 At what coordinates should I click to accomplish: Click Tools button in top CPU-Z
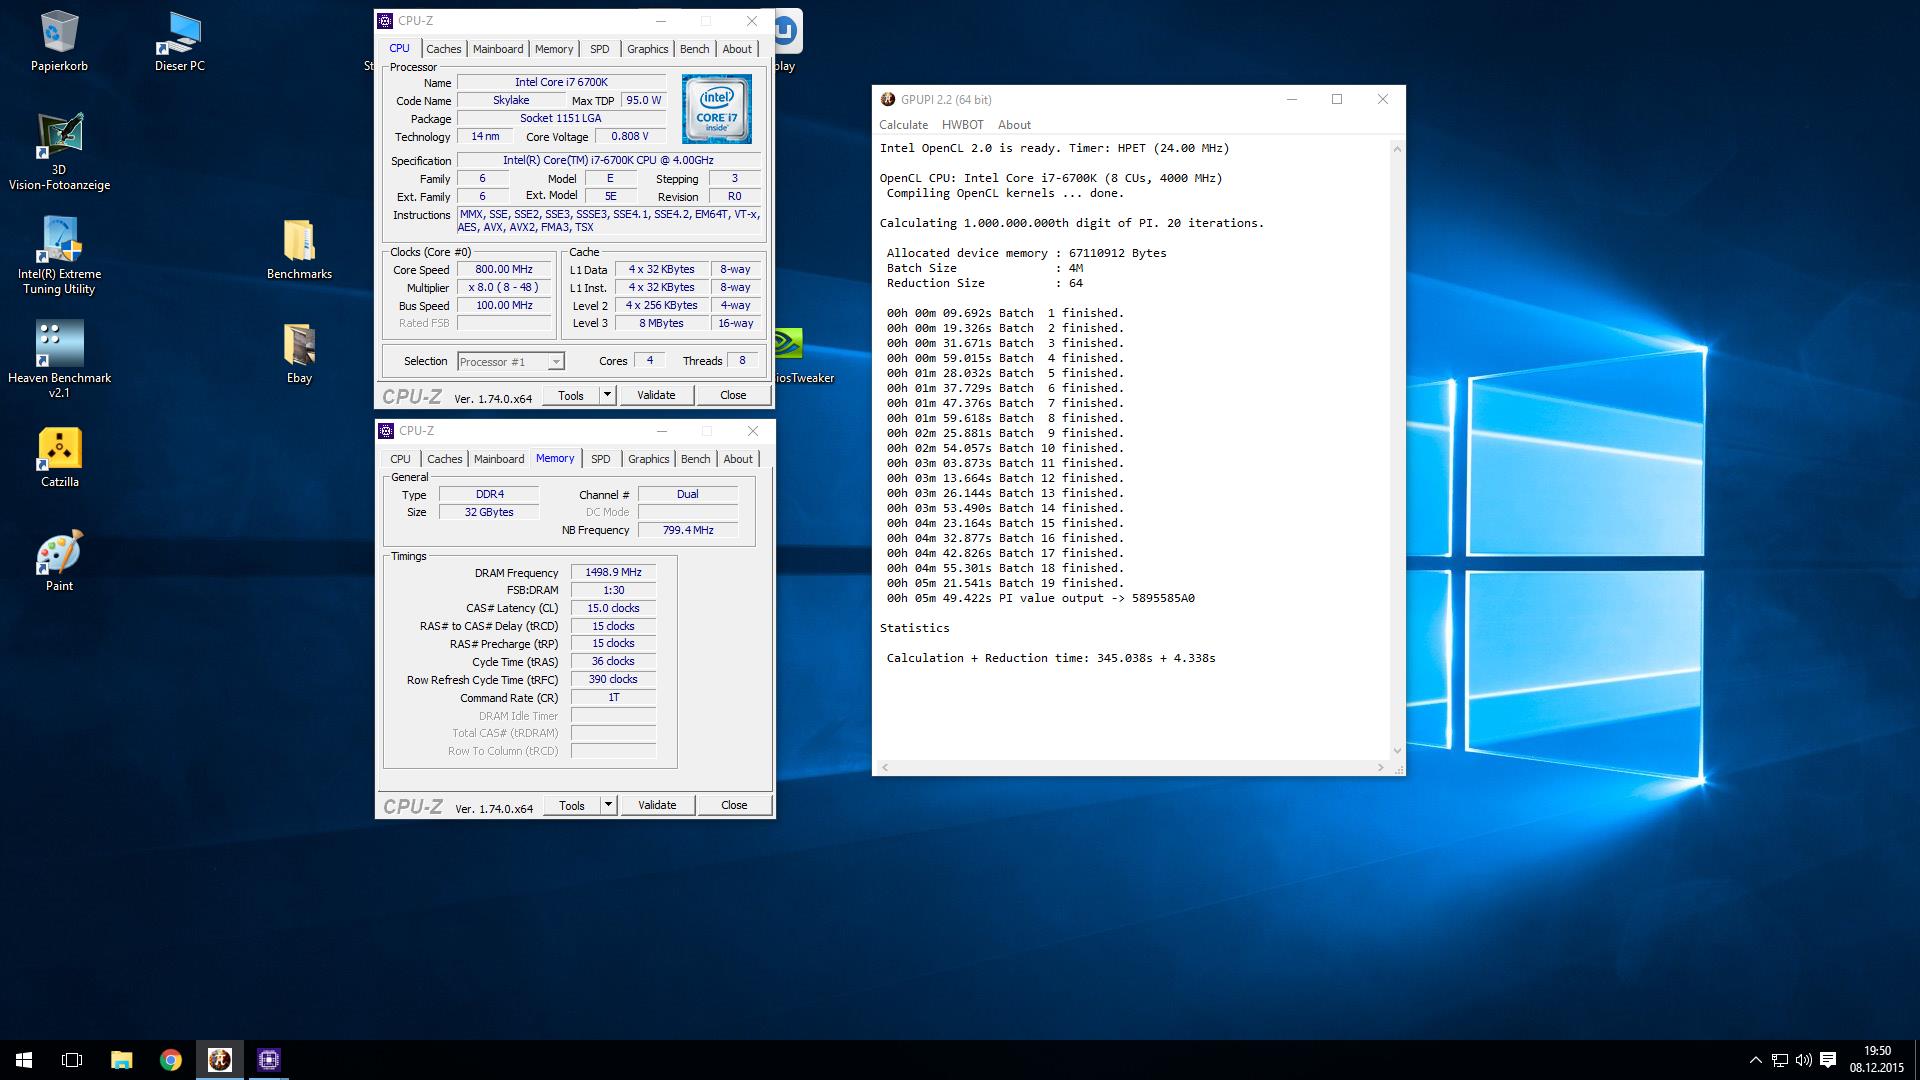pos(571,395)
